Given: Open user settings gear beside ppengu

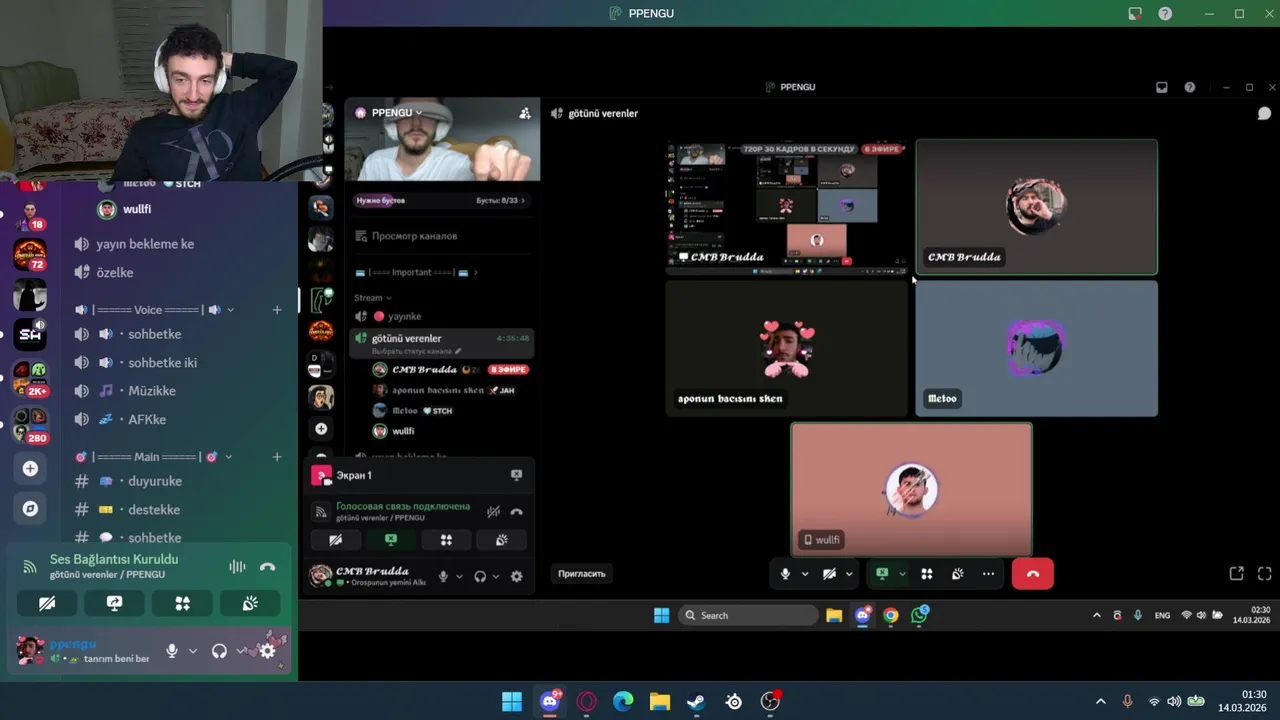Looking at the screenshot, I should (267, 651).
